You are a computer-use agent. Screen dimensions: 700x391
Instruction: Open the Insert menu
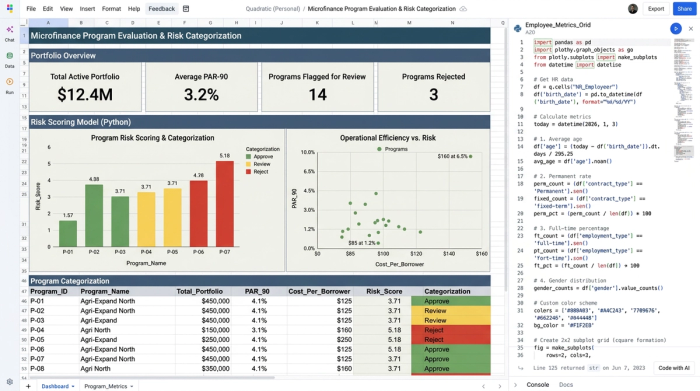click(x=87, y=8)
